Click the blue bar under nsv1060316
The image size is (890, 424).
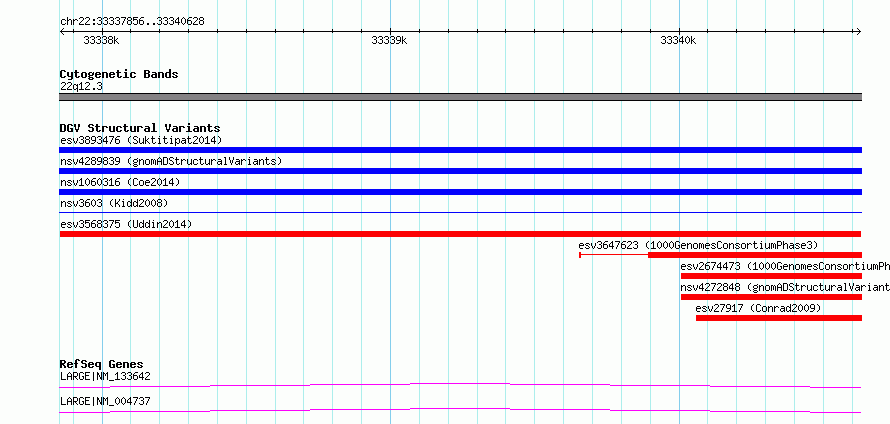tap(460, 192)
